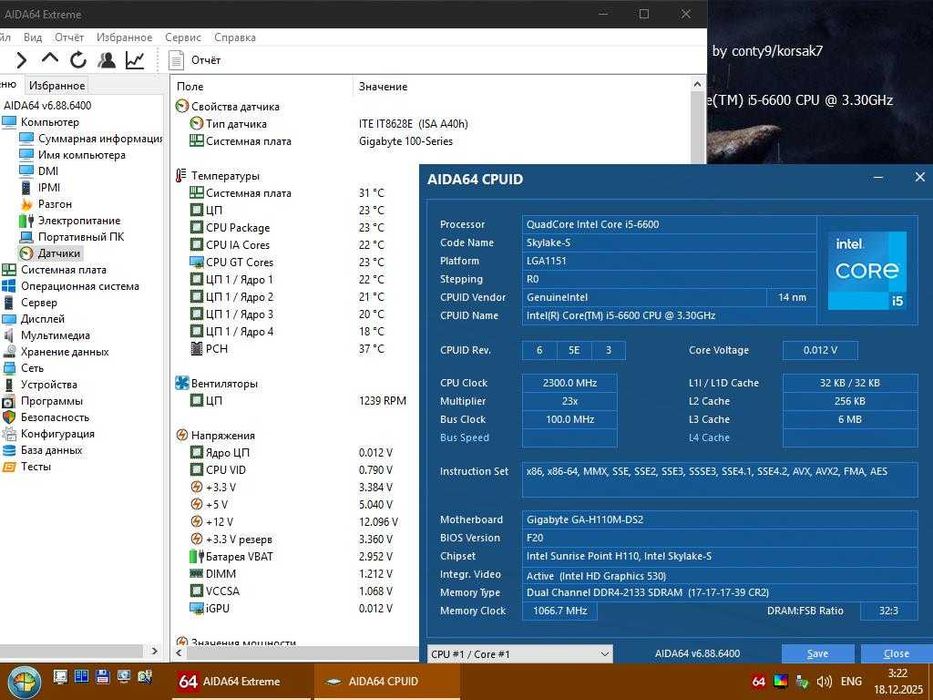Click AIDA64 Extreme taskbar button
933x700 pixels.
(x=241, y=682)
